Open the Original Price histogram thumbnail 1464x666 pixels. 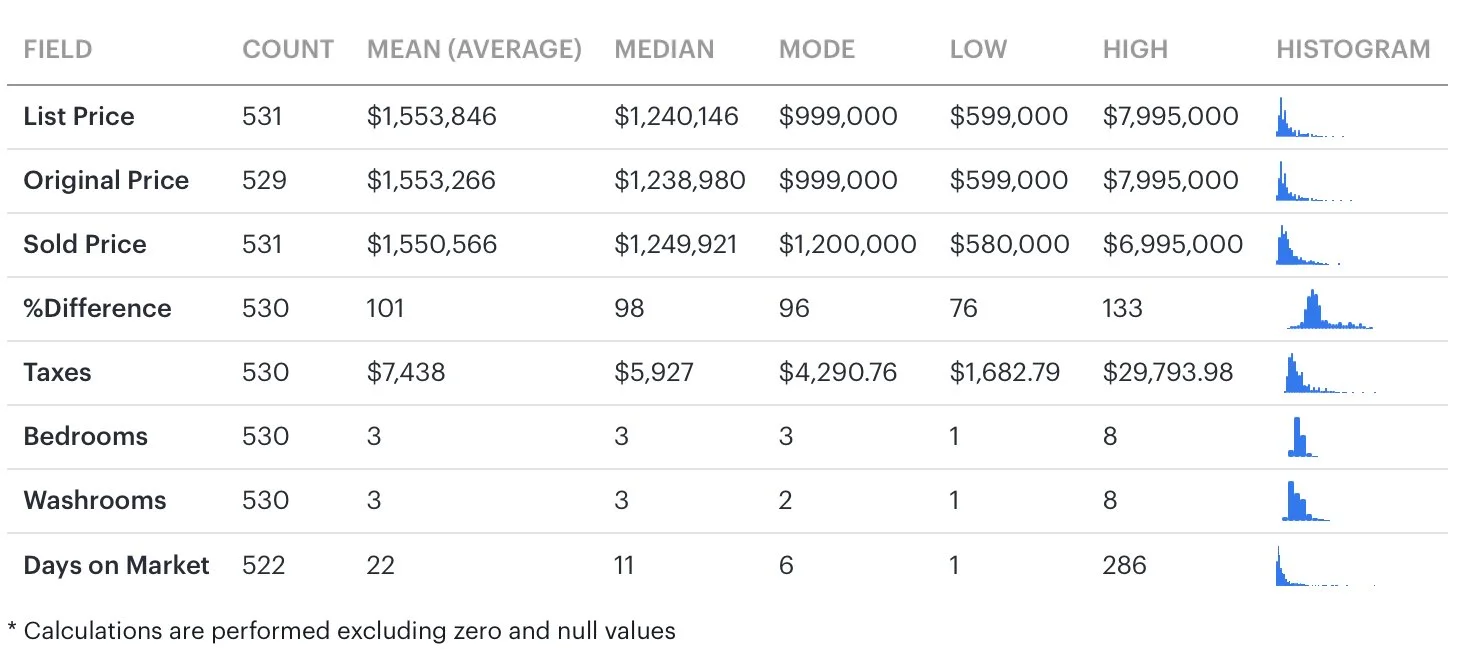pyautogui.click(x=1314, y=181)
